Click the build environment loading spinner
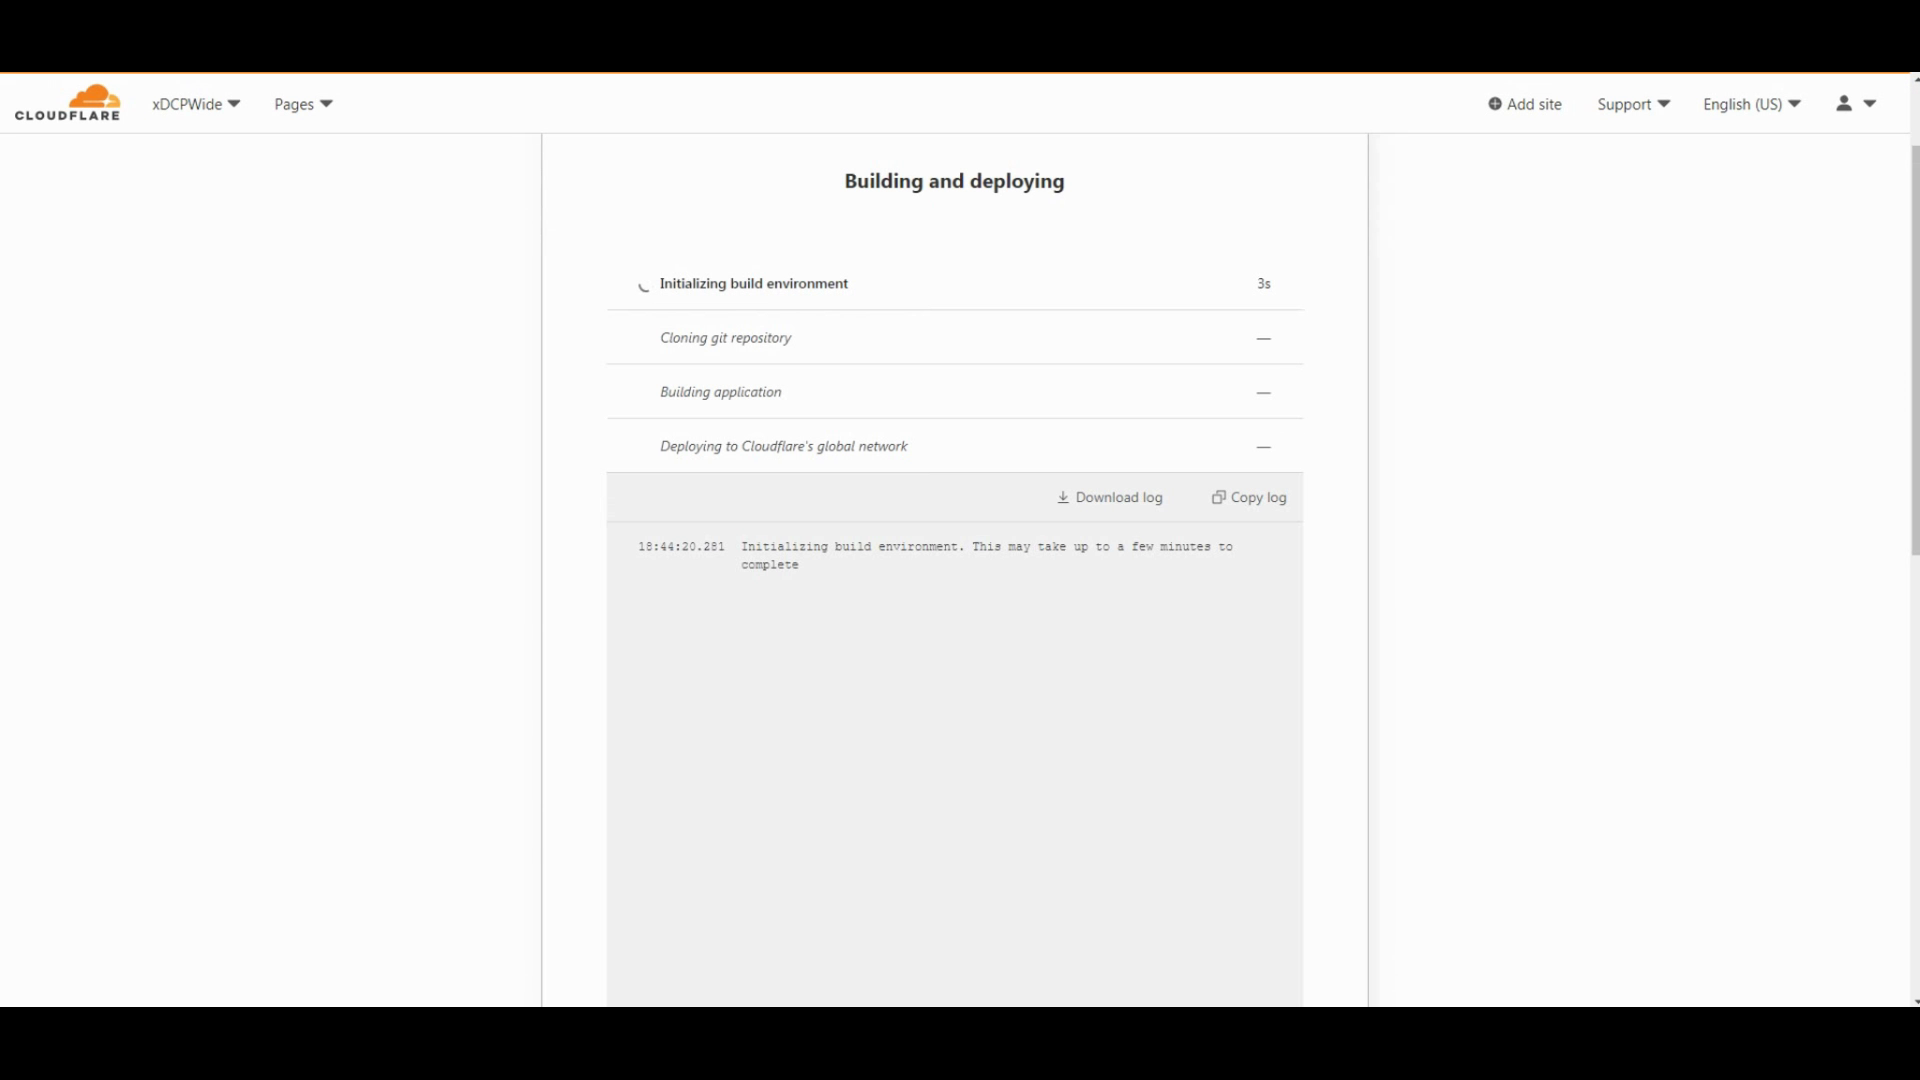 644,286
